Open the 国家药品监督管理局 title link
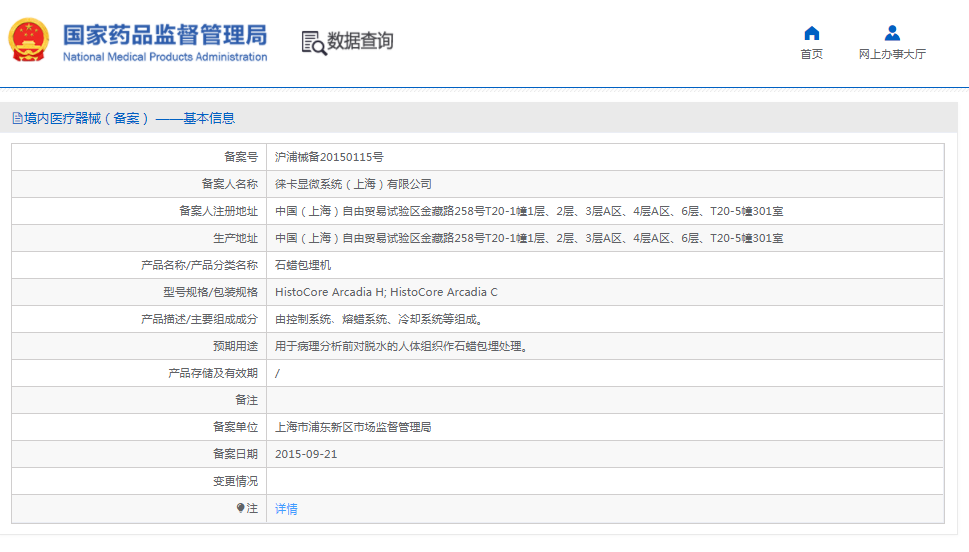Image resolution: width=969 pixels, height=552 pixels. pos(165,35)
